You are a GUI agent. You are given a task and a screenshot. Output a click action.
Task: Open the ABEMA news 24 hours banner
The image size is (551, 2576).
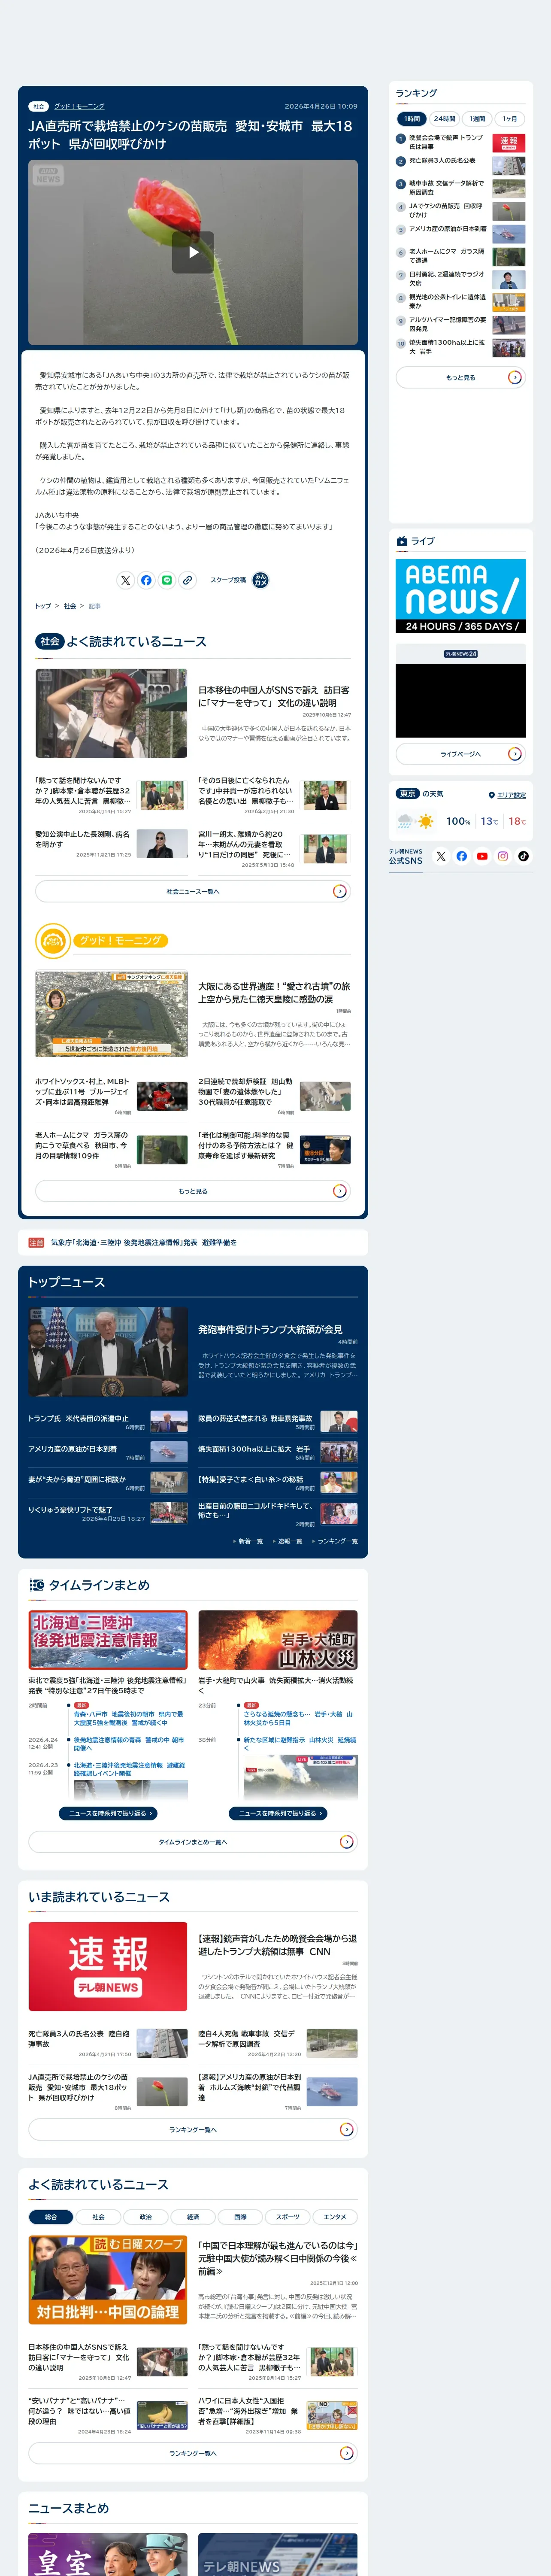coord(460,596)
